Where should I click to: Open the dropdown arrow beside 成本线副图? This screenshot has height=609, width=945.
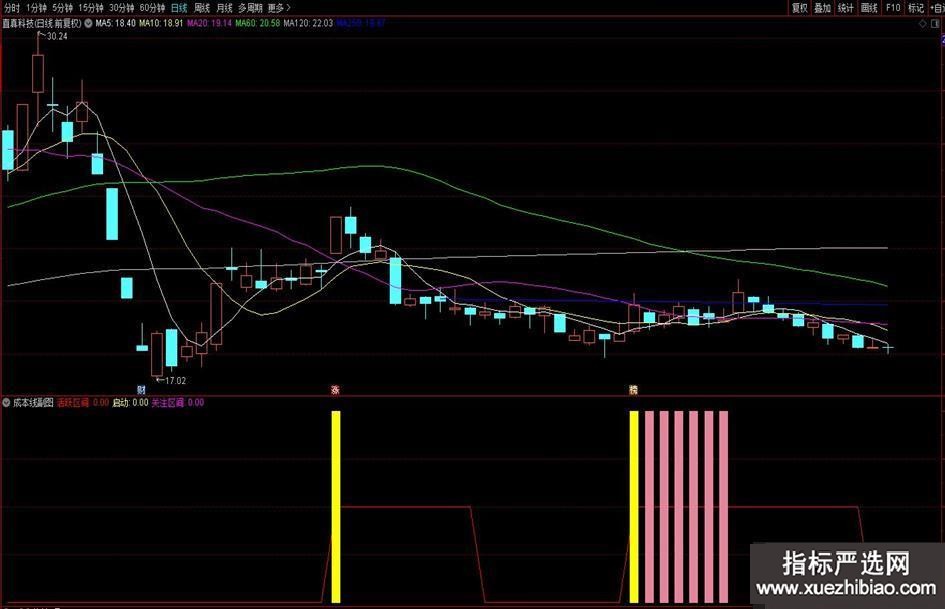click(6, 402)
